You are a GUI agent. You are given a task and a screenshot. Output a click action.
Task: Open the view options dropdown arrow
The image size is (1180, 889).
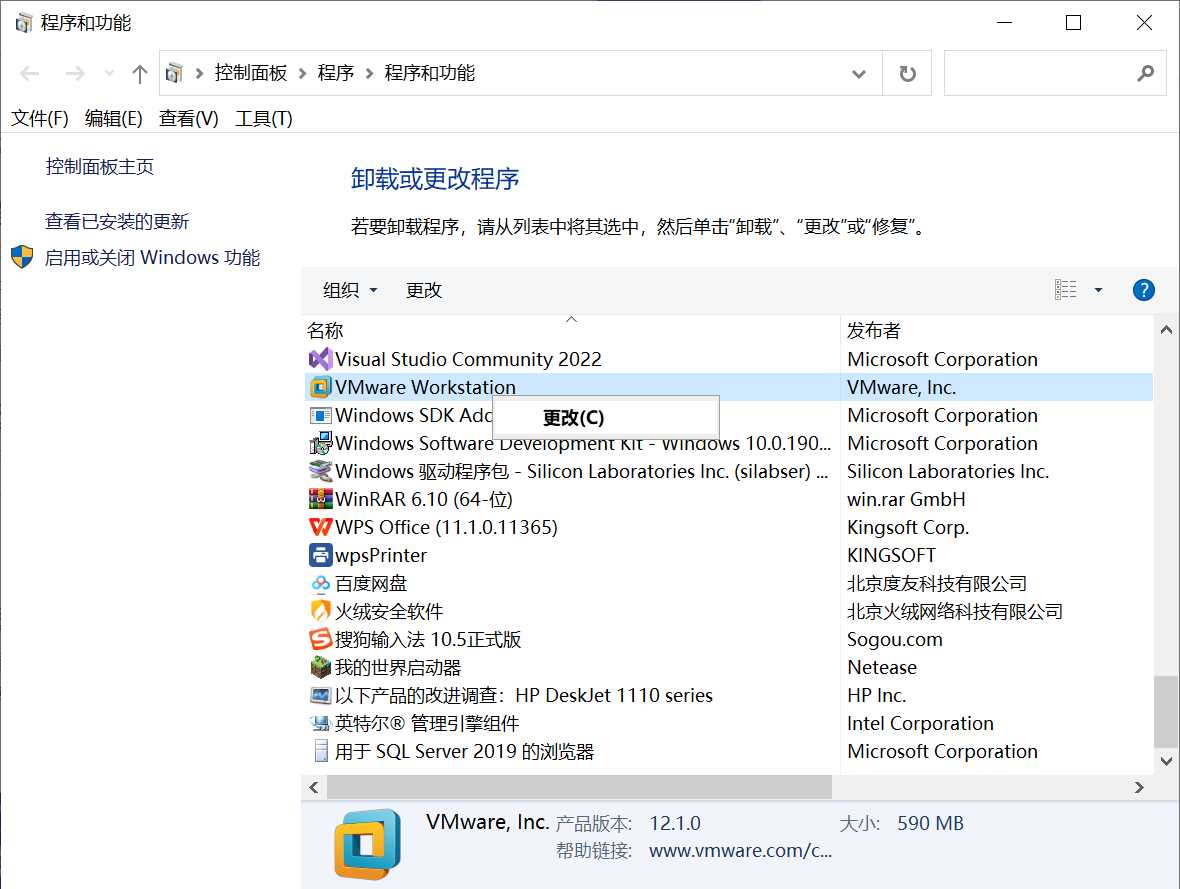1098,290
